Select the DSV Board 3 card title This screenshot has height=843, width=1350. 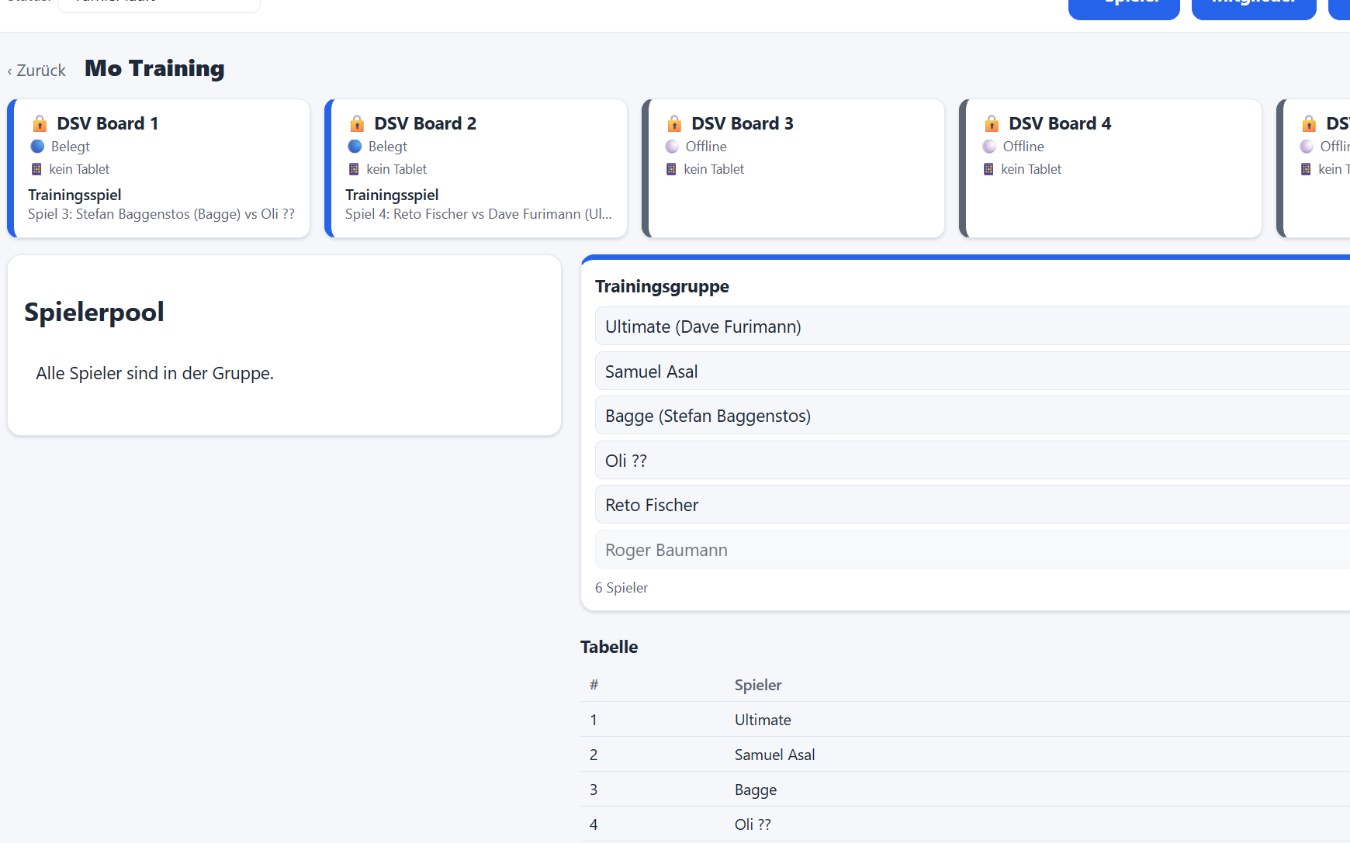click(742, 123)
